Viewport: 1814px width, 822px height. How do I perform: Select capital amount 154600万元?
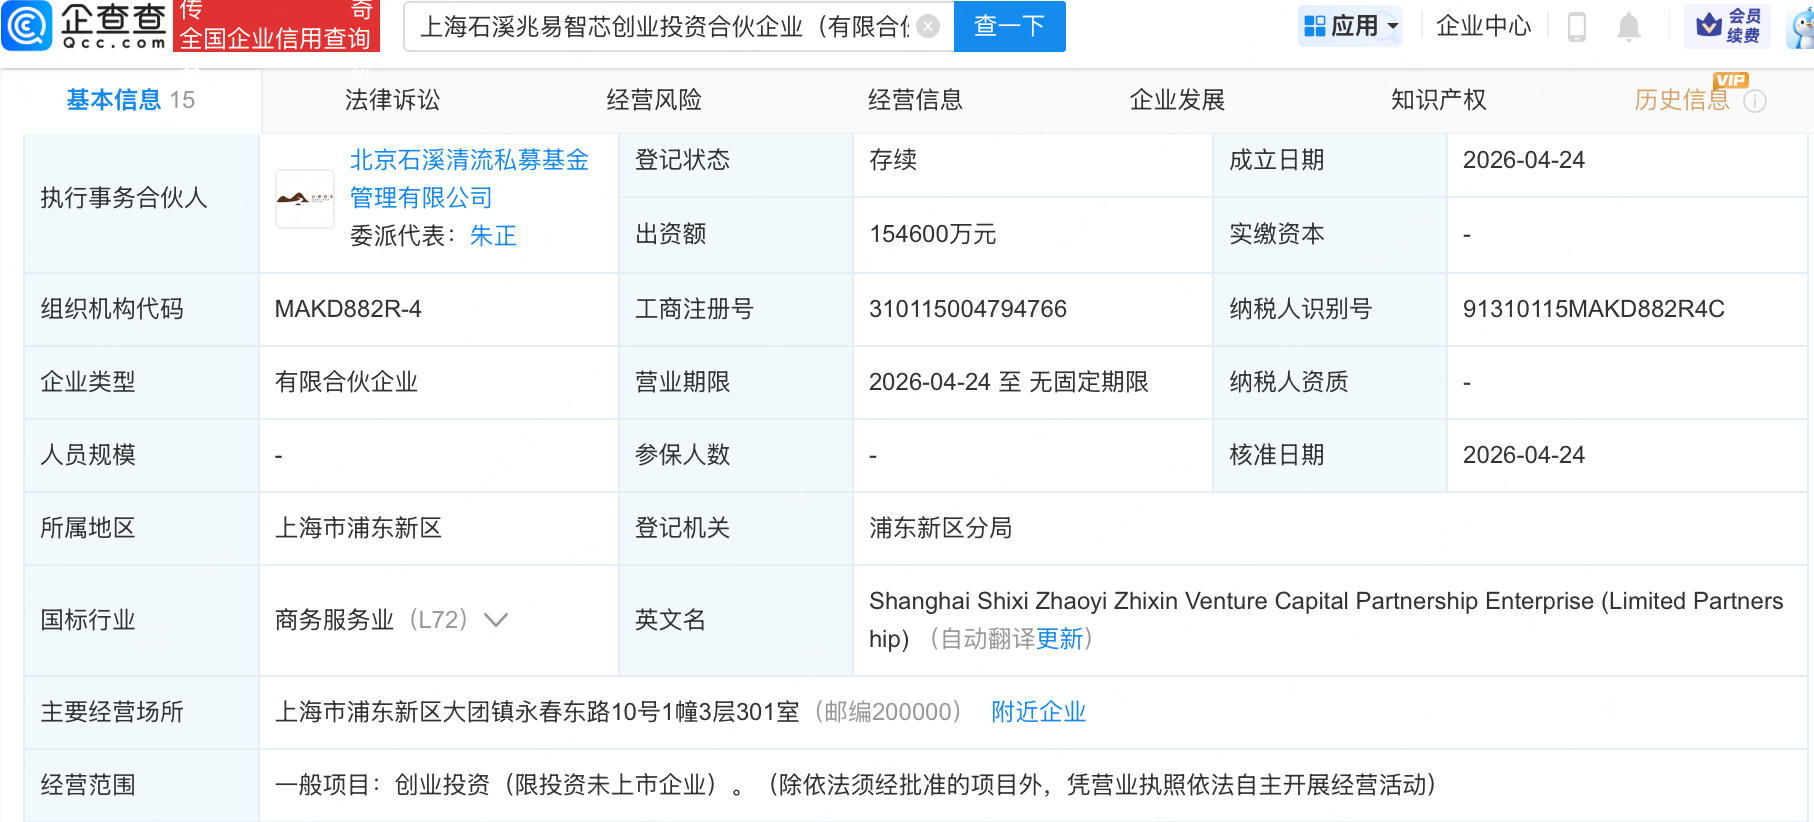[x=933, y=234]
